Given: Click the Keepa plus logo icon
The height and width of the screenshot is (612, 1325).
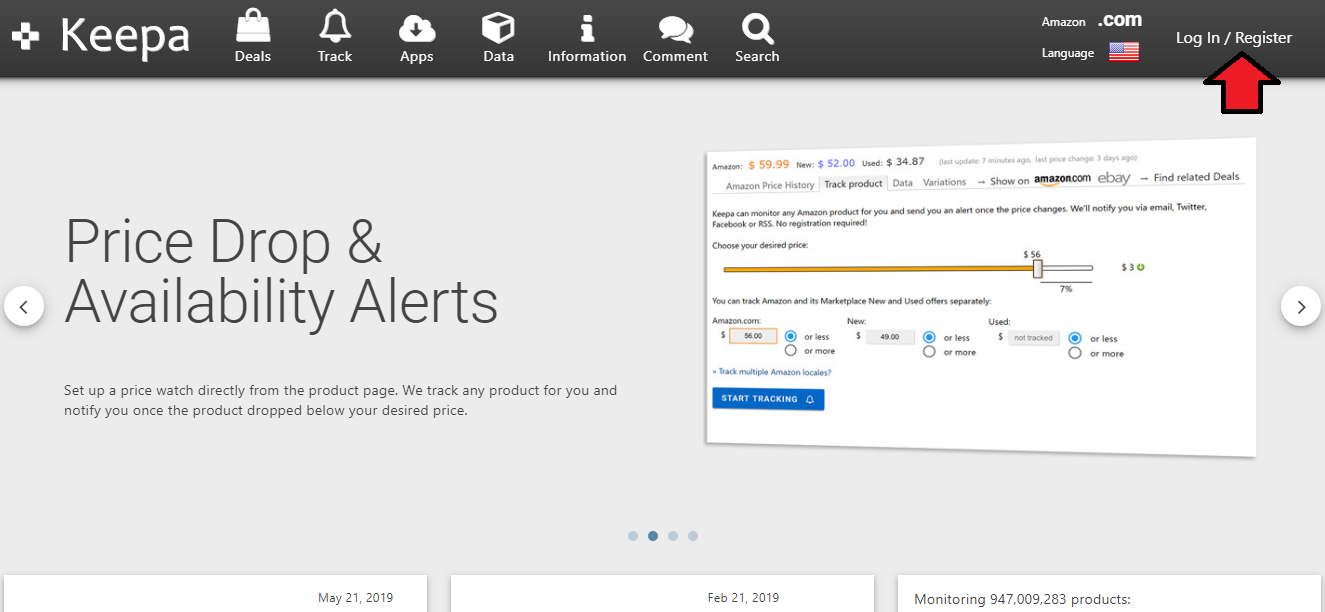Looking at the screenshot, I should [x=25, y=37].
